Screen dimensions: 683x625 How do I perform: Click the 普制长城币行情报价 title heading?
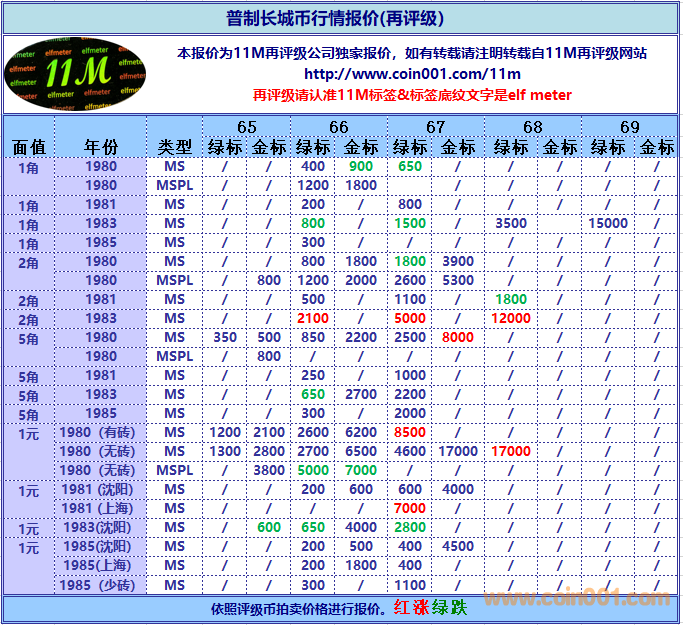[335, 19]
